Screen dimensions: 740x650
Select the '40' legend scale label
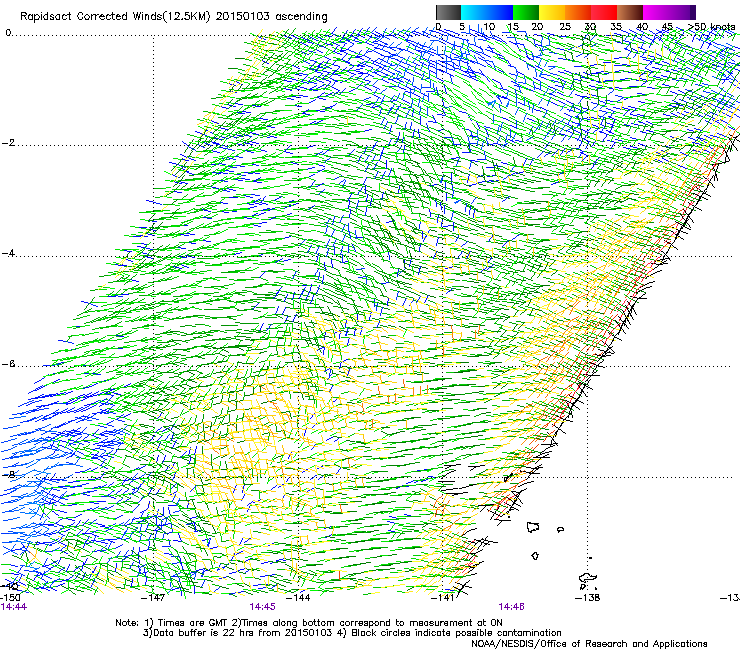pos(642,27)
